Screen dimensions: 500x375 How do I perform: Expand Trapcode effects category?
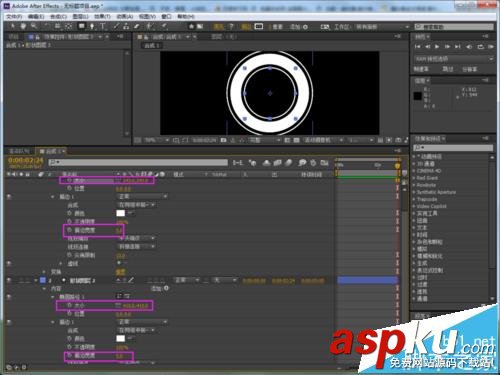coord(414,199)
